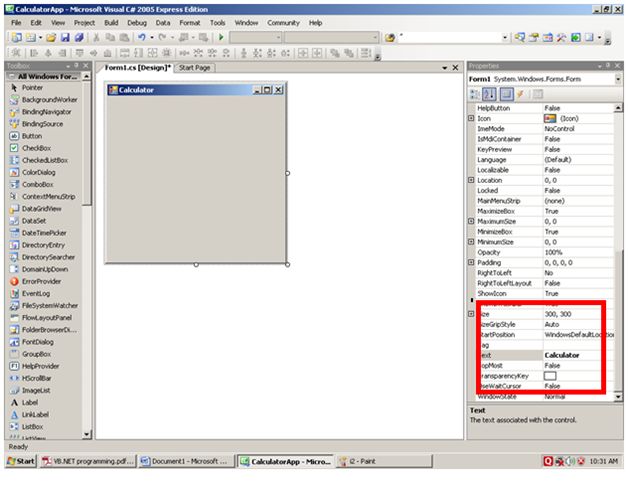Click the MaximizeBox property value True

551,211
